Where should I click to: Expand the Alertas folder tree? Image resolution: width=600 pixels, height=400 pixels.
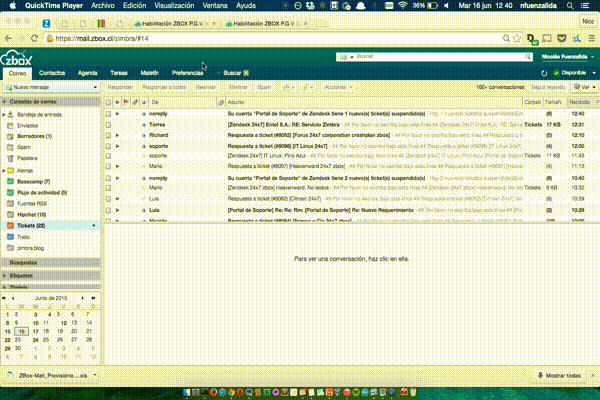pyautogui.click(x=4, y=170)
